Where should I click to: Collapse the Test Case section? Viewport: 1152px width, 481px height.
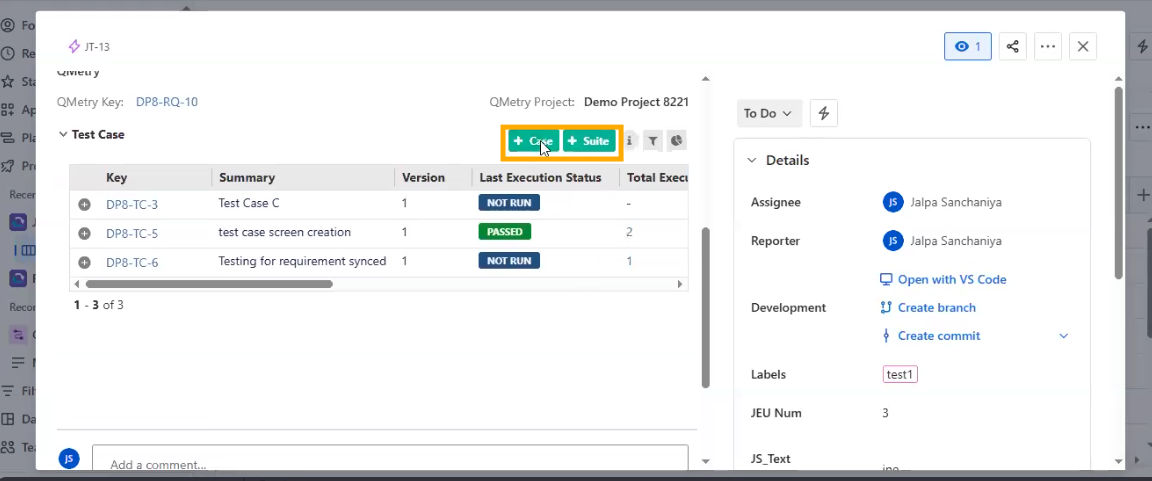63,134
